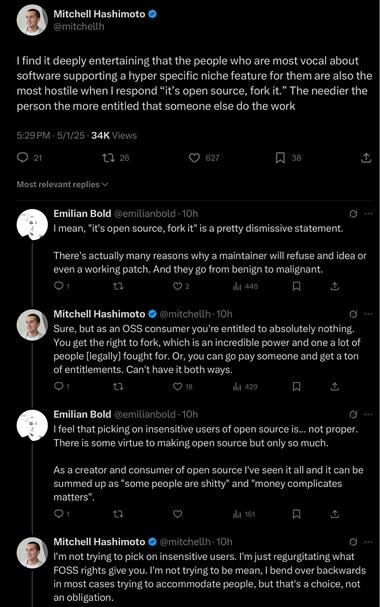Retweet the main Mitchell Hashimoto post
380x607 pixels.
[108, 158]
